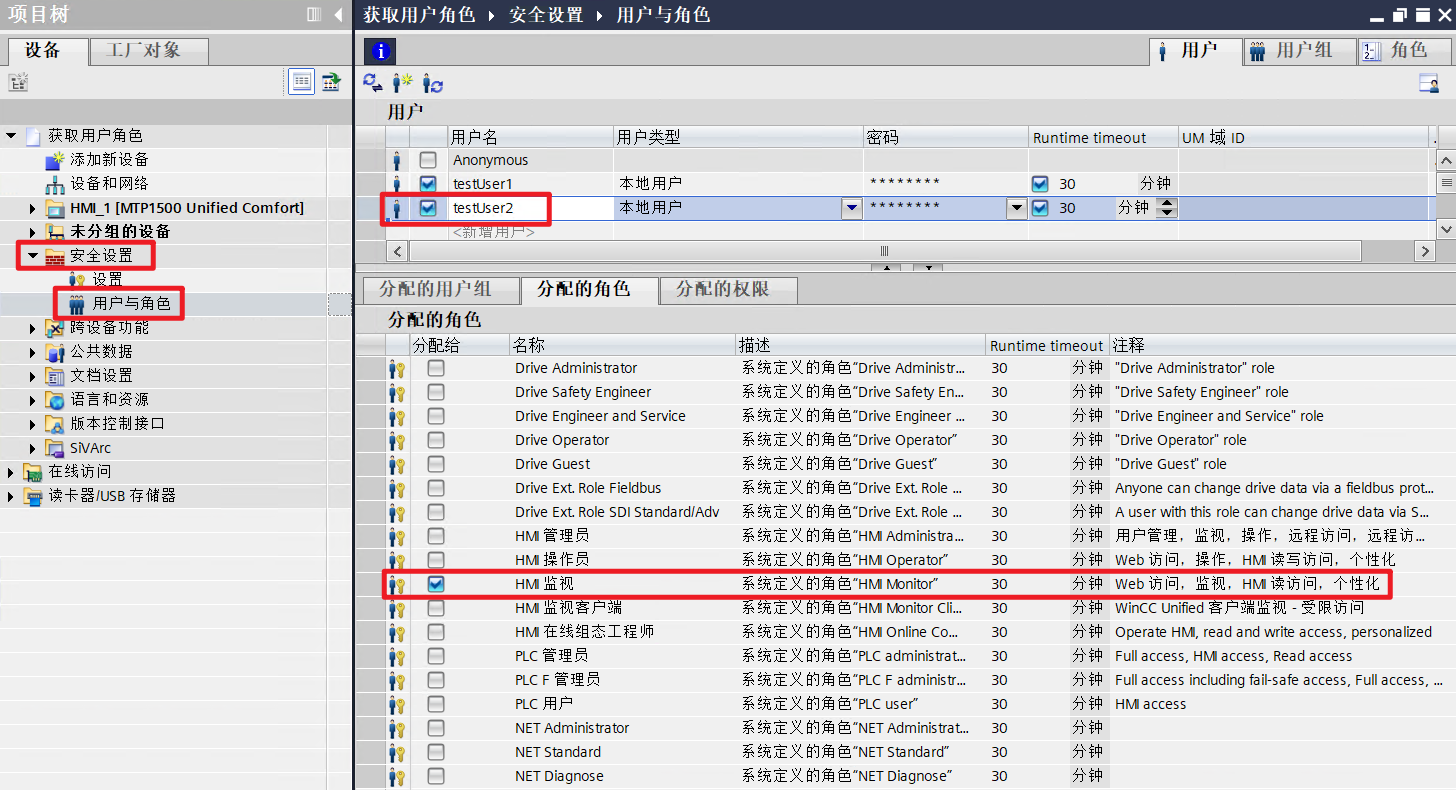Expand the 版本控制接口 node
The width and height of the screenshot is (1456, 790).
33,423
